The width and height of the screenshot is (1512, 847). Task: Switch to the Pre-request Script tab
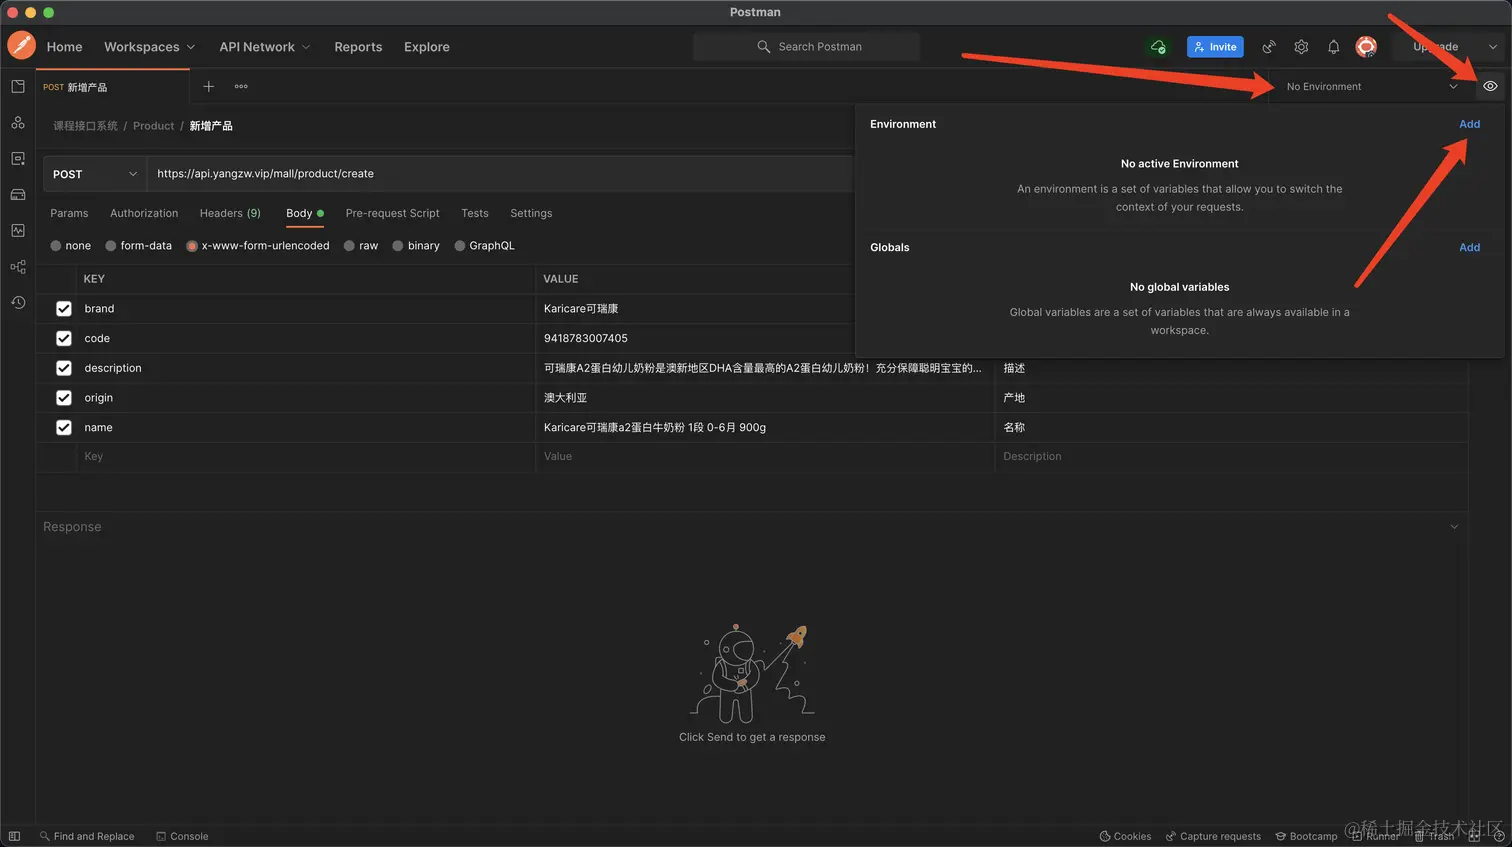(x=392, y=213)
